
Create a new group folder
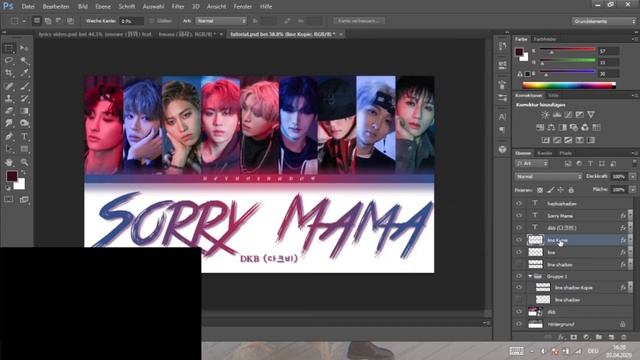pyautogui.click(x=598, y=337)
